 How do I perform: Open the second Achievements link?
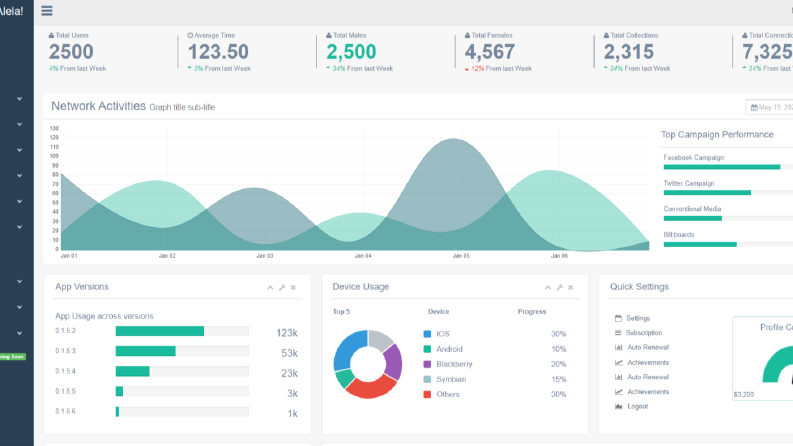pyautogui.click(x=648, y=392)
